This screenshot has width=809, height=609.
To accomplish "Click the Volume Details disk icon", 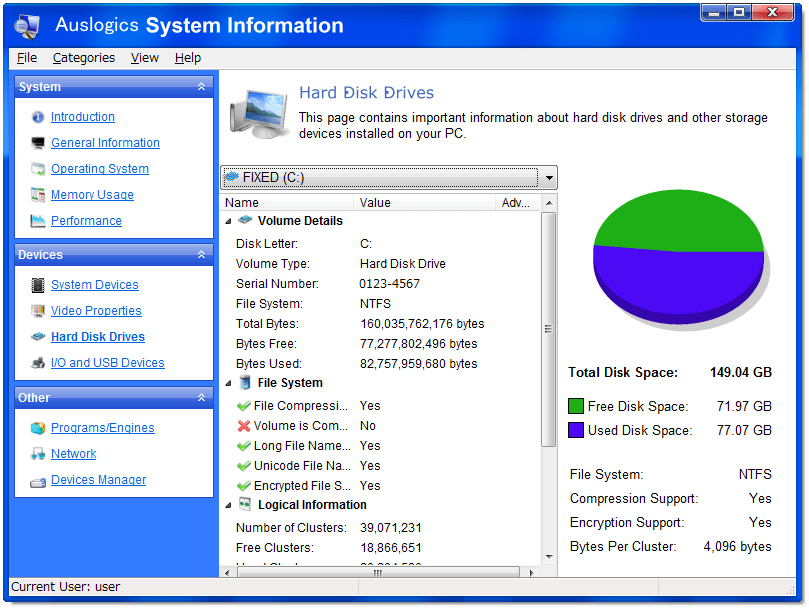I will point(245,220).
